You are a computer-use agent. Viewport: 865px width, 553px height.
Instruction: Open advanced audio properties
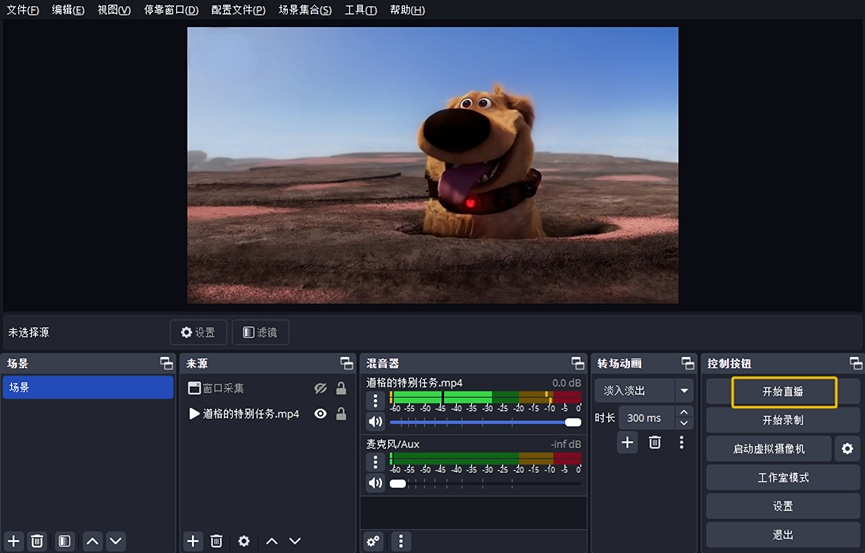click(373, 541)
